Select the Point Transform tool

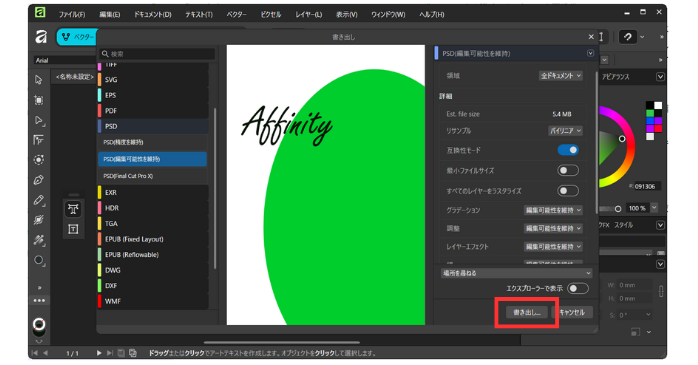[x=39, y=140]
